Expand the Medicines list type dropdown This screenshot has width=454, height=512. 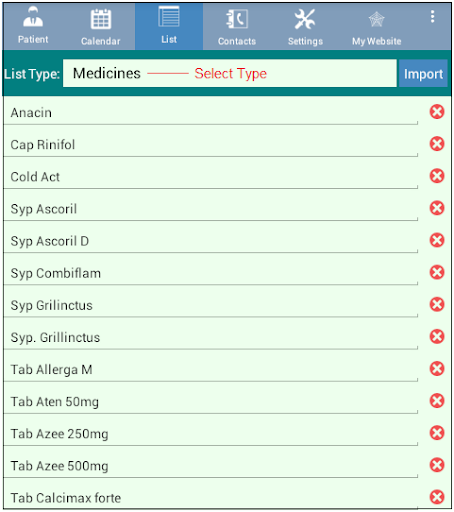click(x=230, y=73)
